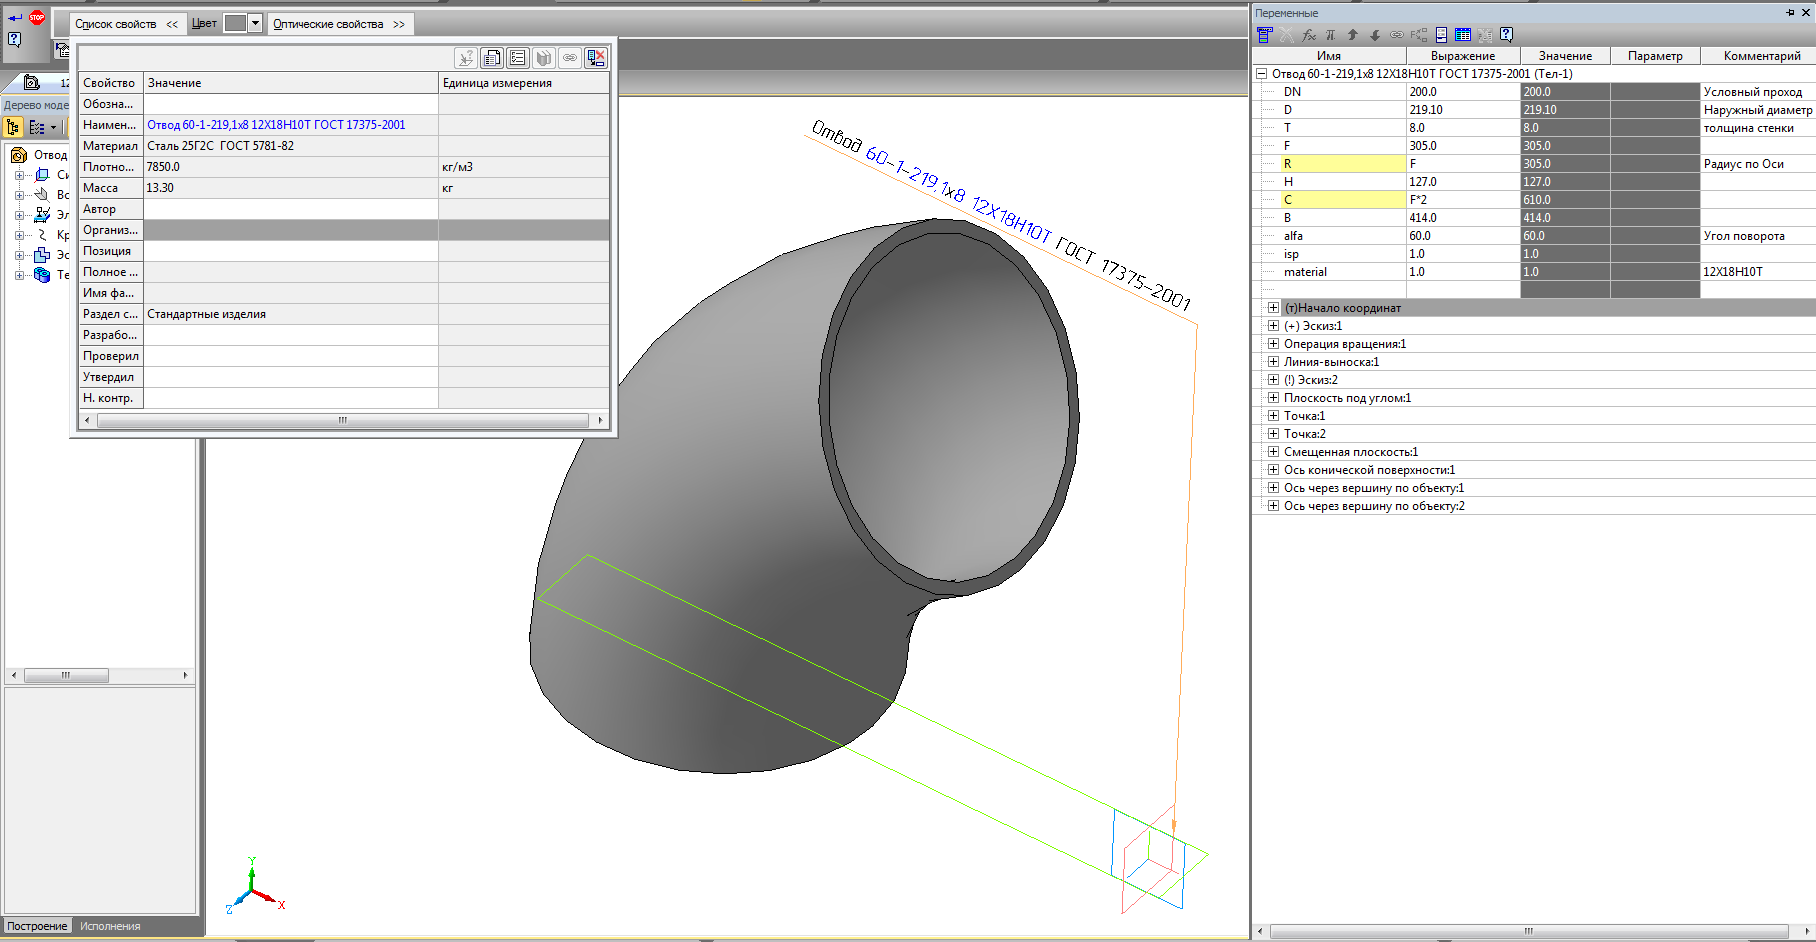This screenshot has height=942, width=1816.
Task: Open the dropdown arrow next to the color swatch
Action: [255, 23]
